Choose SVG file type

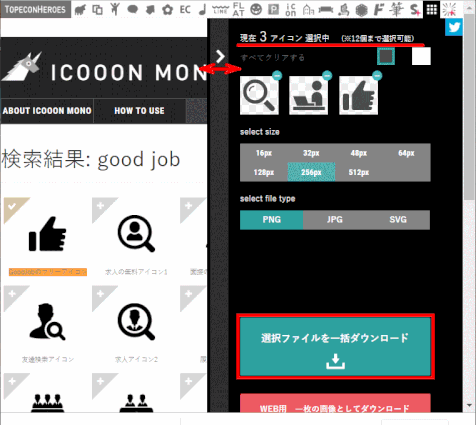click(398, 220)
